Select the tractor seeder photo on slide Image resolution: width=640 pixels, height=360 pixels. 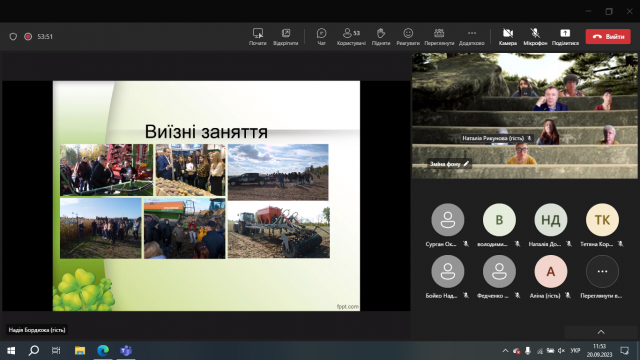click(278, 231)
